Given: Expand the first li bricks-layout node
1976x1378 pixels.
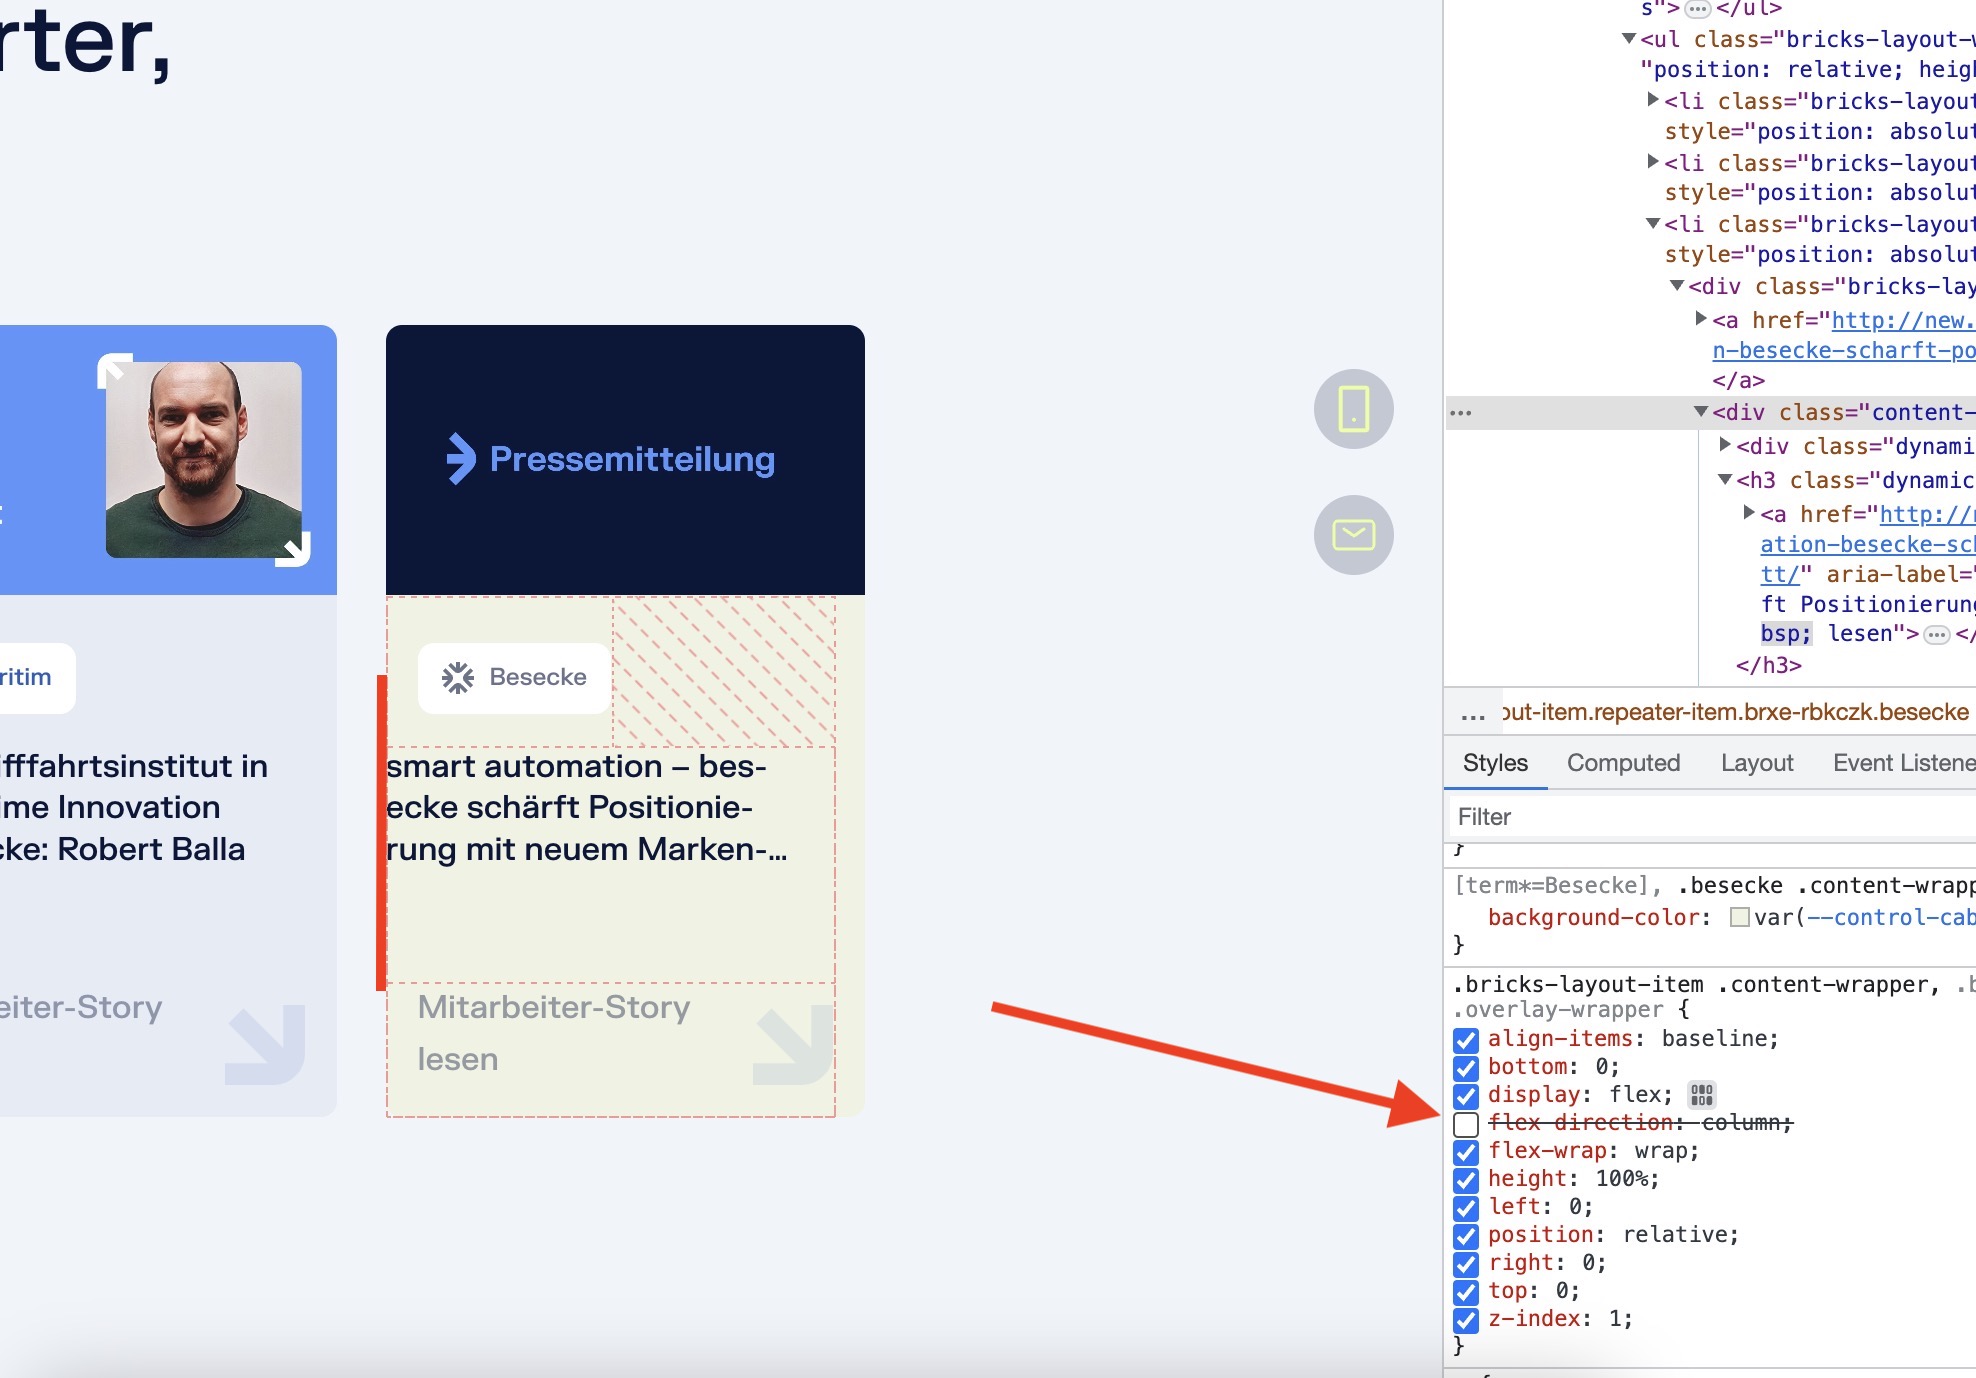Looking at the screenshot, I should point(1653,100).
